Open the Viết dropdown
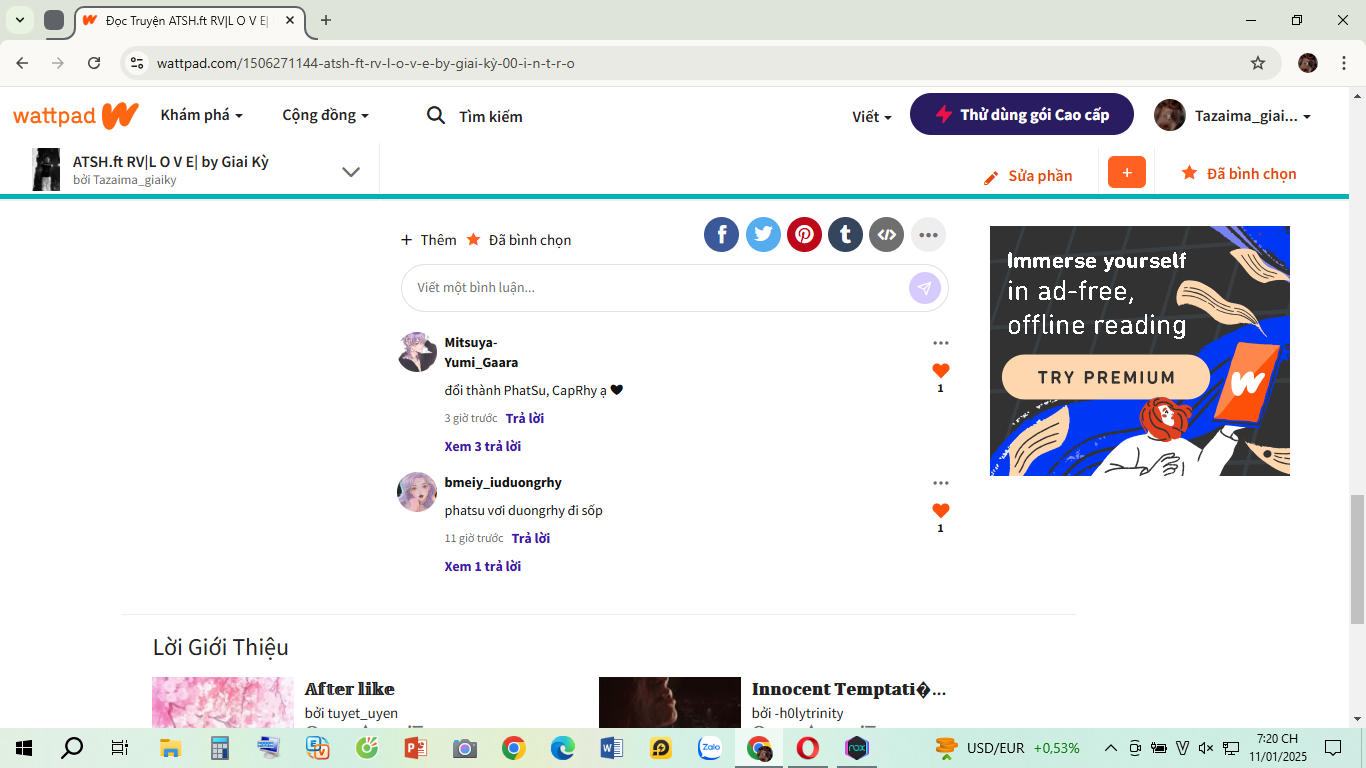The image size is (1366, 768). click(871, 117)
